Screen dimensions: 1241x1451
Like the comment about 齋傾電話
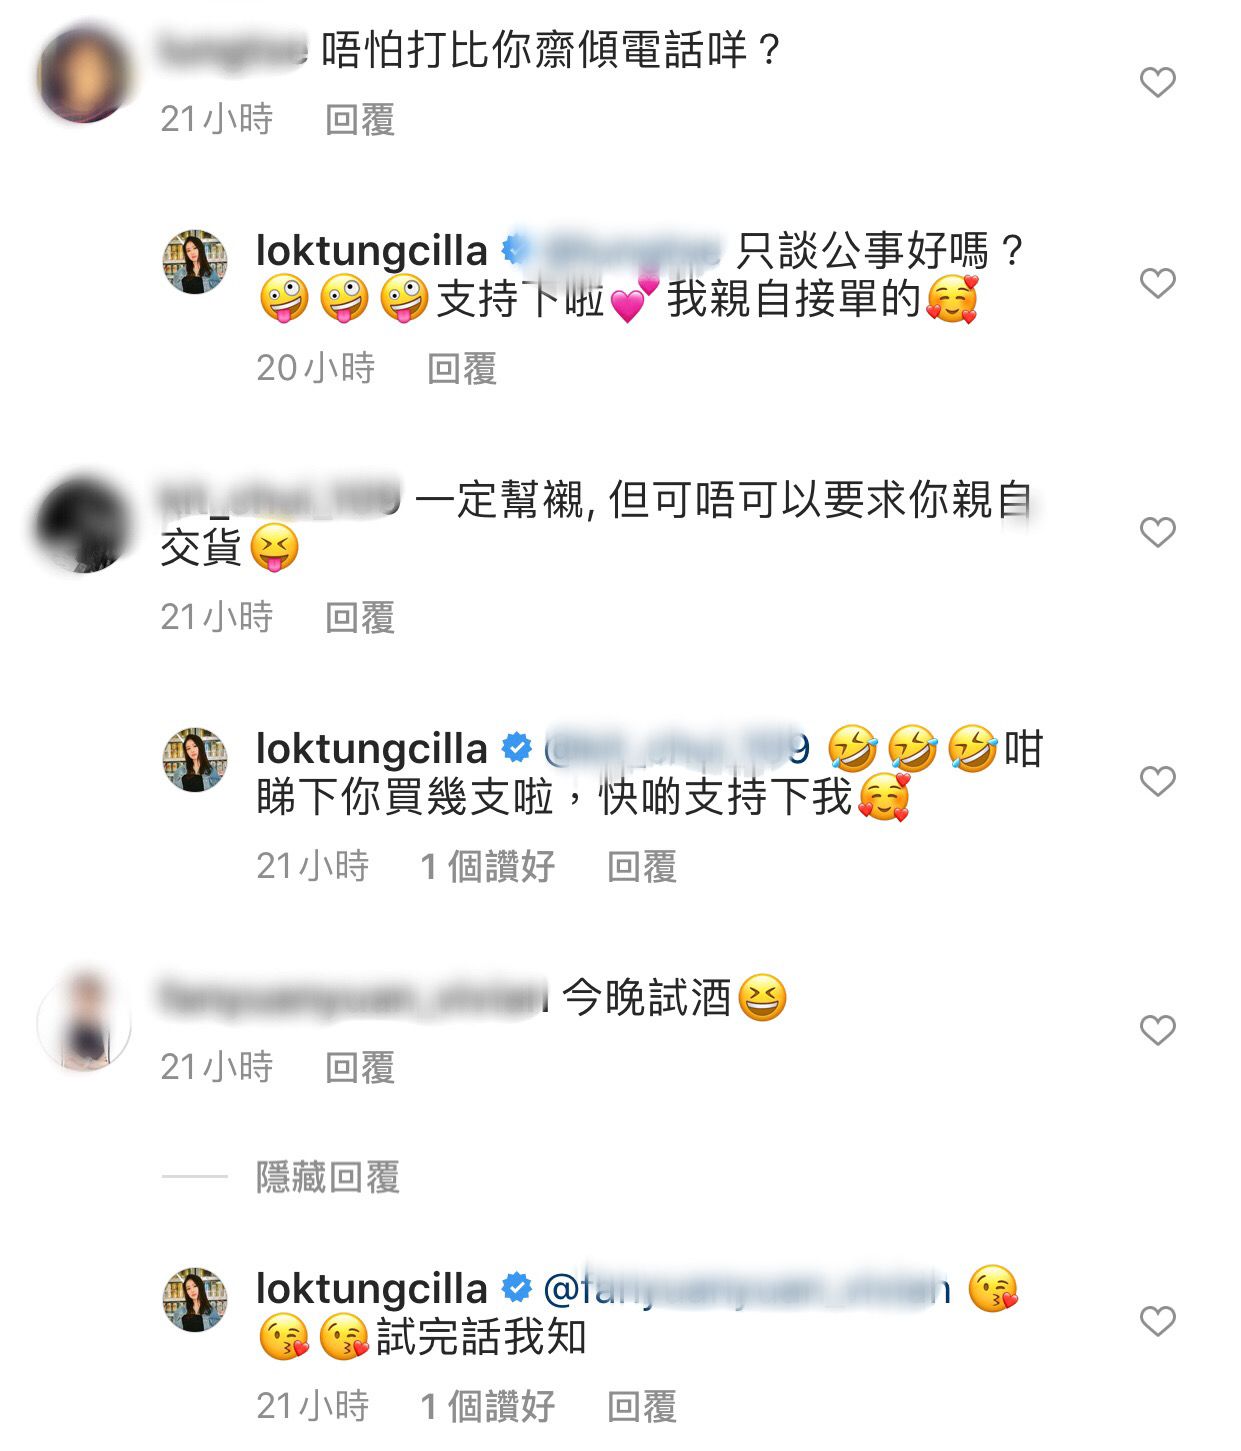1157,82
